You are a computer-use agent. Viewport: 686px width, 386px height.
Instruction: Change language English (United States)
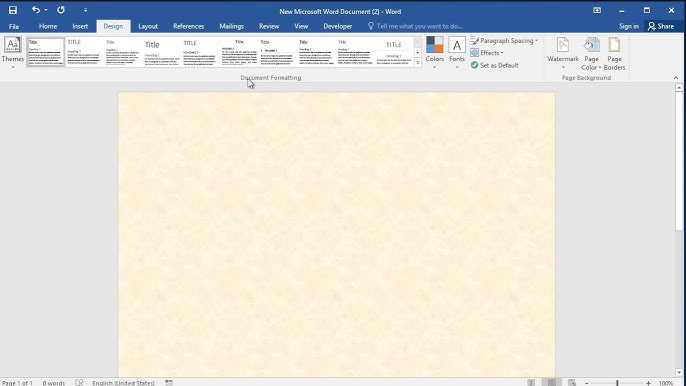pos(123,383)
